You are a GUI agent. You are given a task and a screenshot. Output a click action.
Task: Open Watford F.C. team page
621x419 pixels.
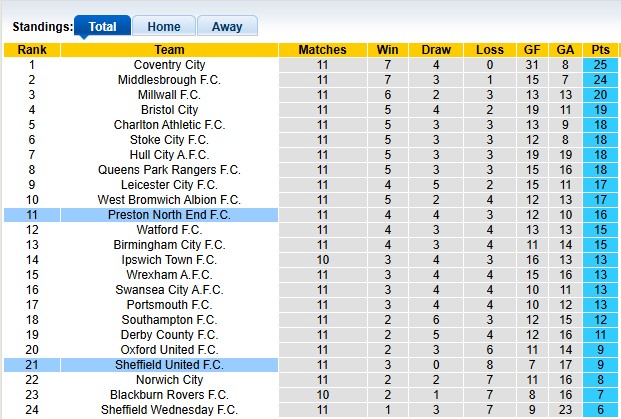169,230
